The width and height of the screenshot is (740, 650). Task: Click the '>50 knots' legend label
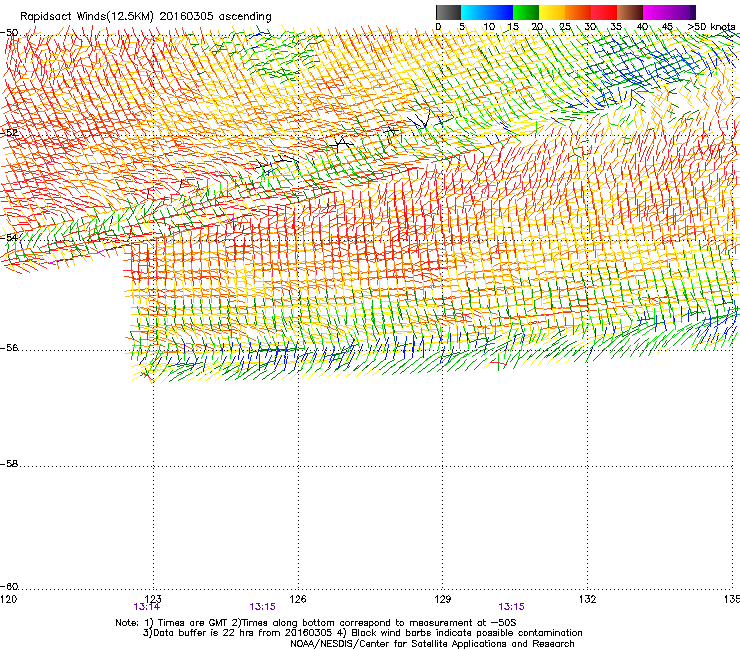click(711, 27)
